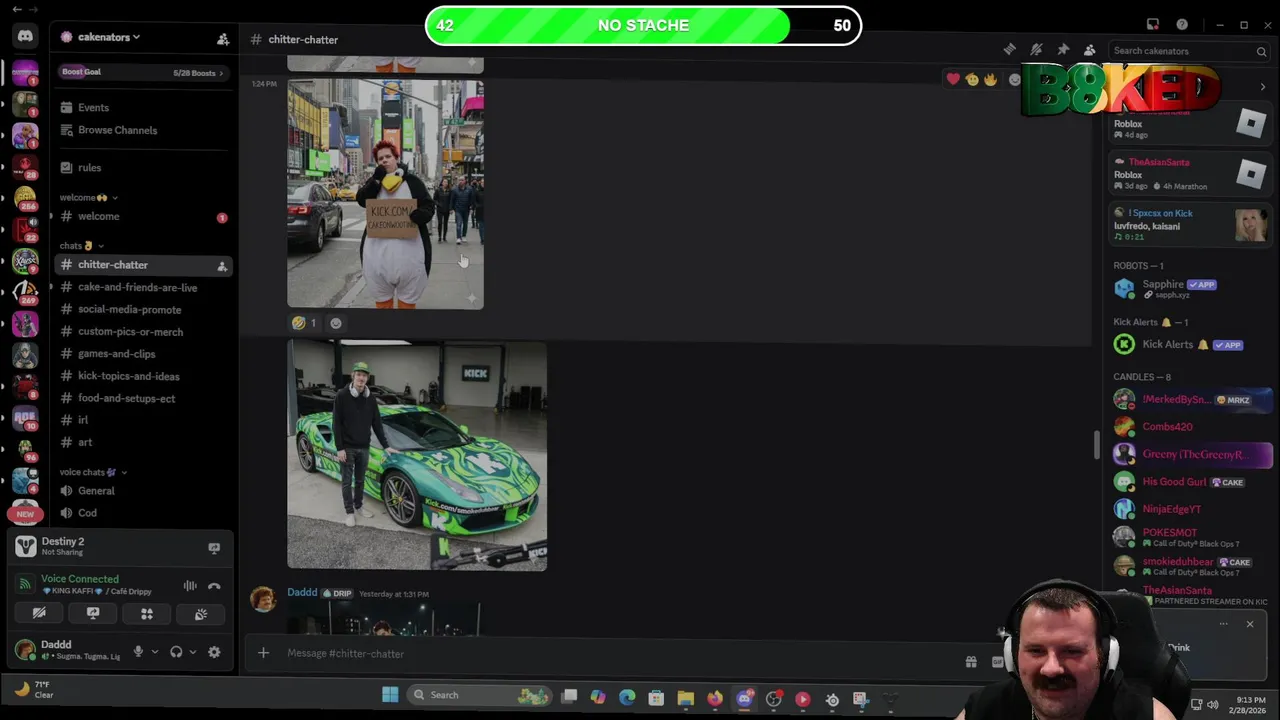Open cake-and-friends-are-live channel
Viewport: 1280px width, 720px height.
(x=137, y=288)
